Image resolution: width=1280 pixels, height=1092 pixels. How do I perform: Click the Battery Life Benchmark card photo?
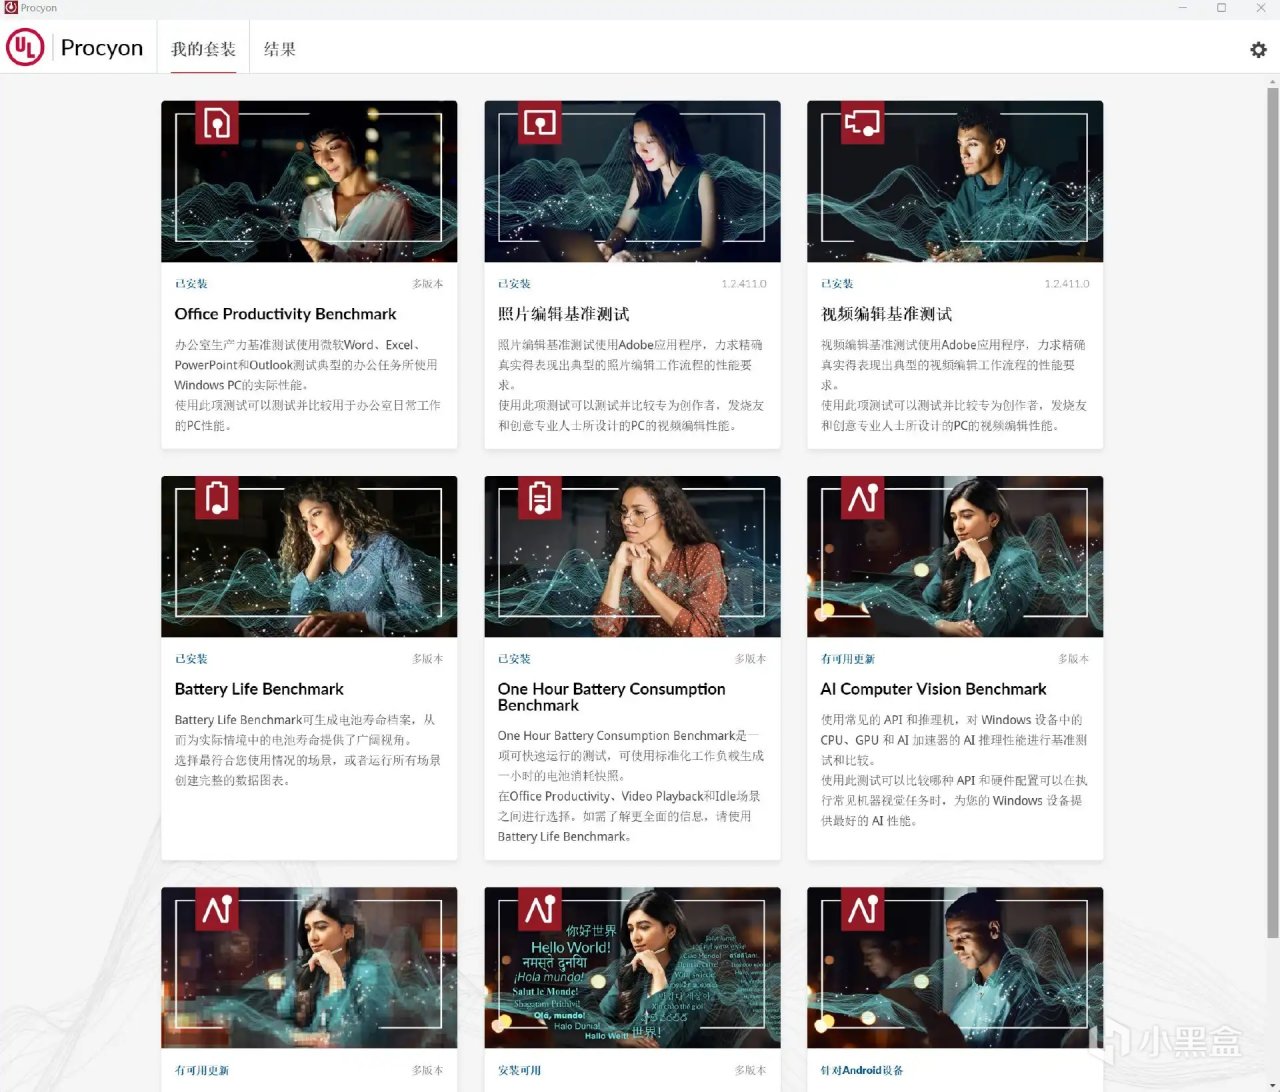[x=309, y=556]
